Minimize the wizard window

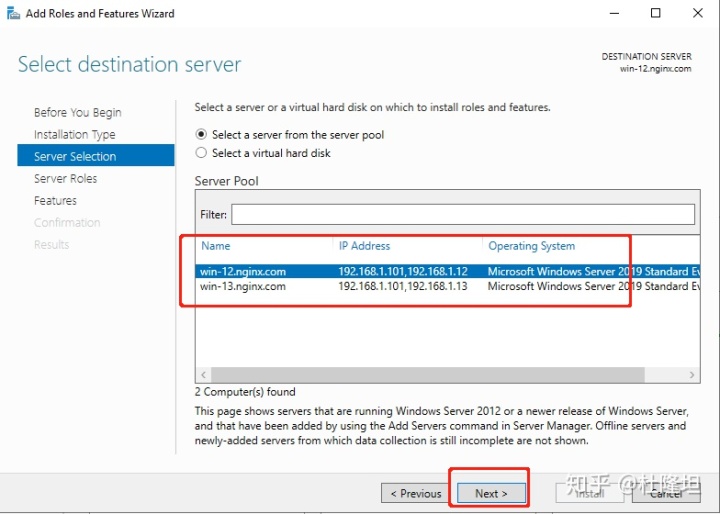point(614,13)
